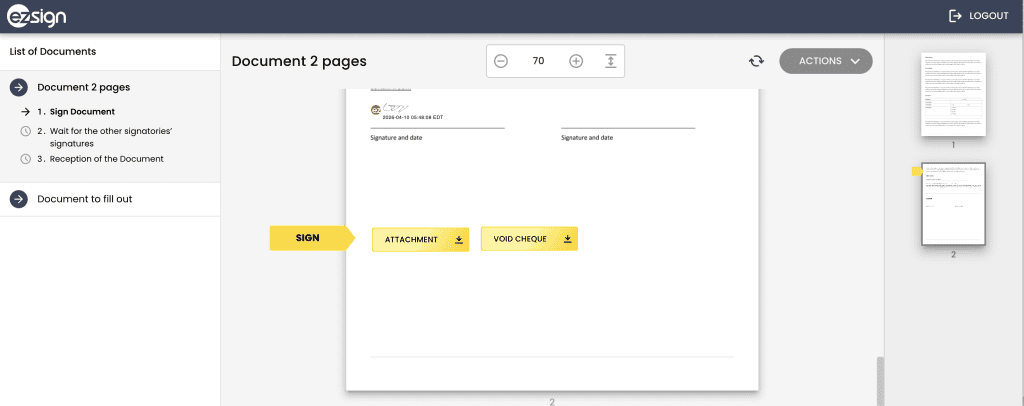Viewport: 1024px width, 406px height.
Task: Click download icon on Void Cheque button
Action: (567, 239)
